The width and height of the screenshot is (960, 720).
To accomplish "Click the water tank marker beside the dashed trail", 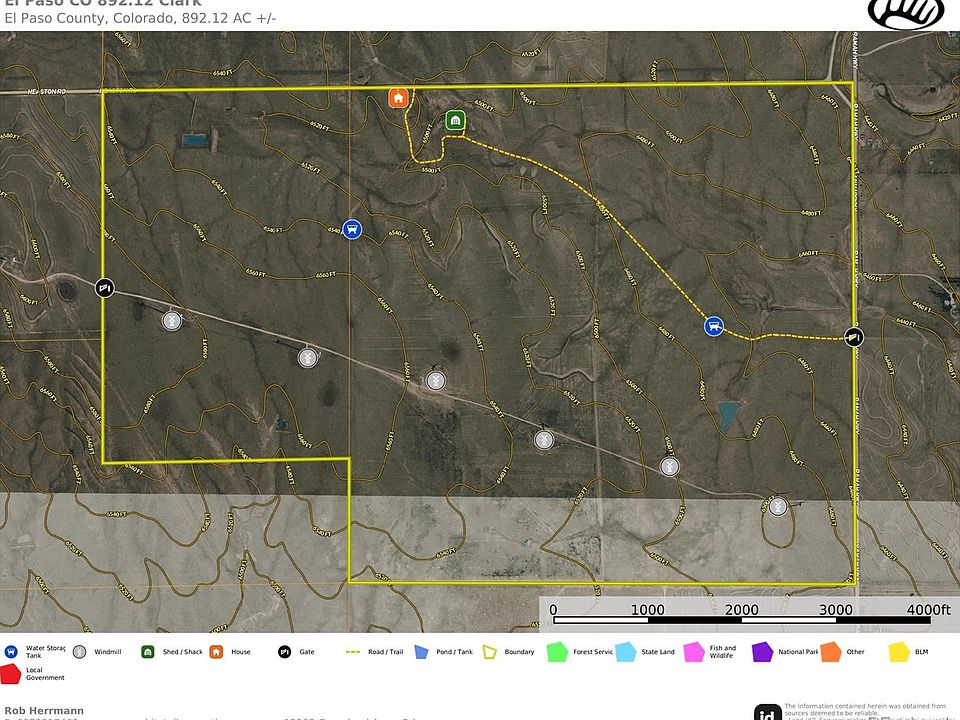I will (x=713, y=326).
